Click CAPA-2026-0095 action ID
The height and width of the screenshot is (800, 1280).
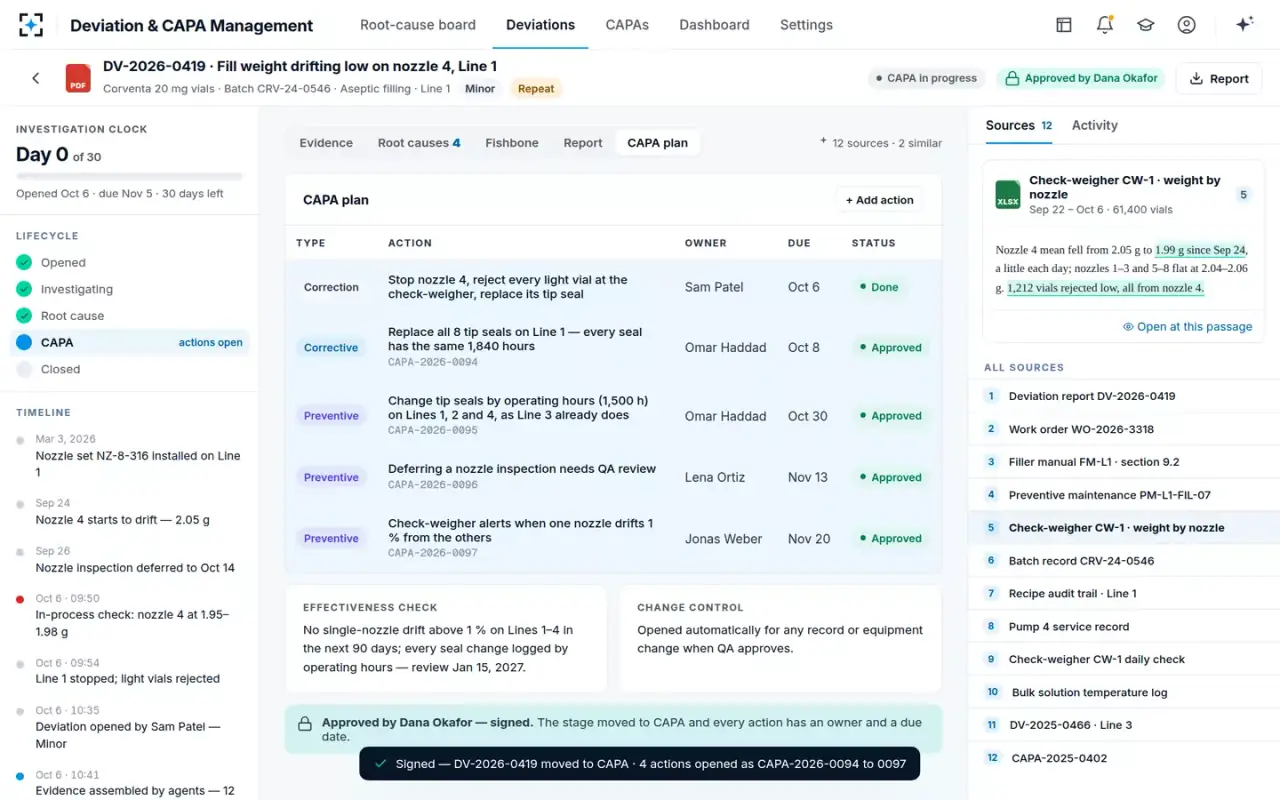coord(433,431)
